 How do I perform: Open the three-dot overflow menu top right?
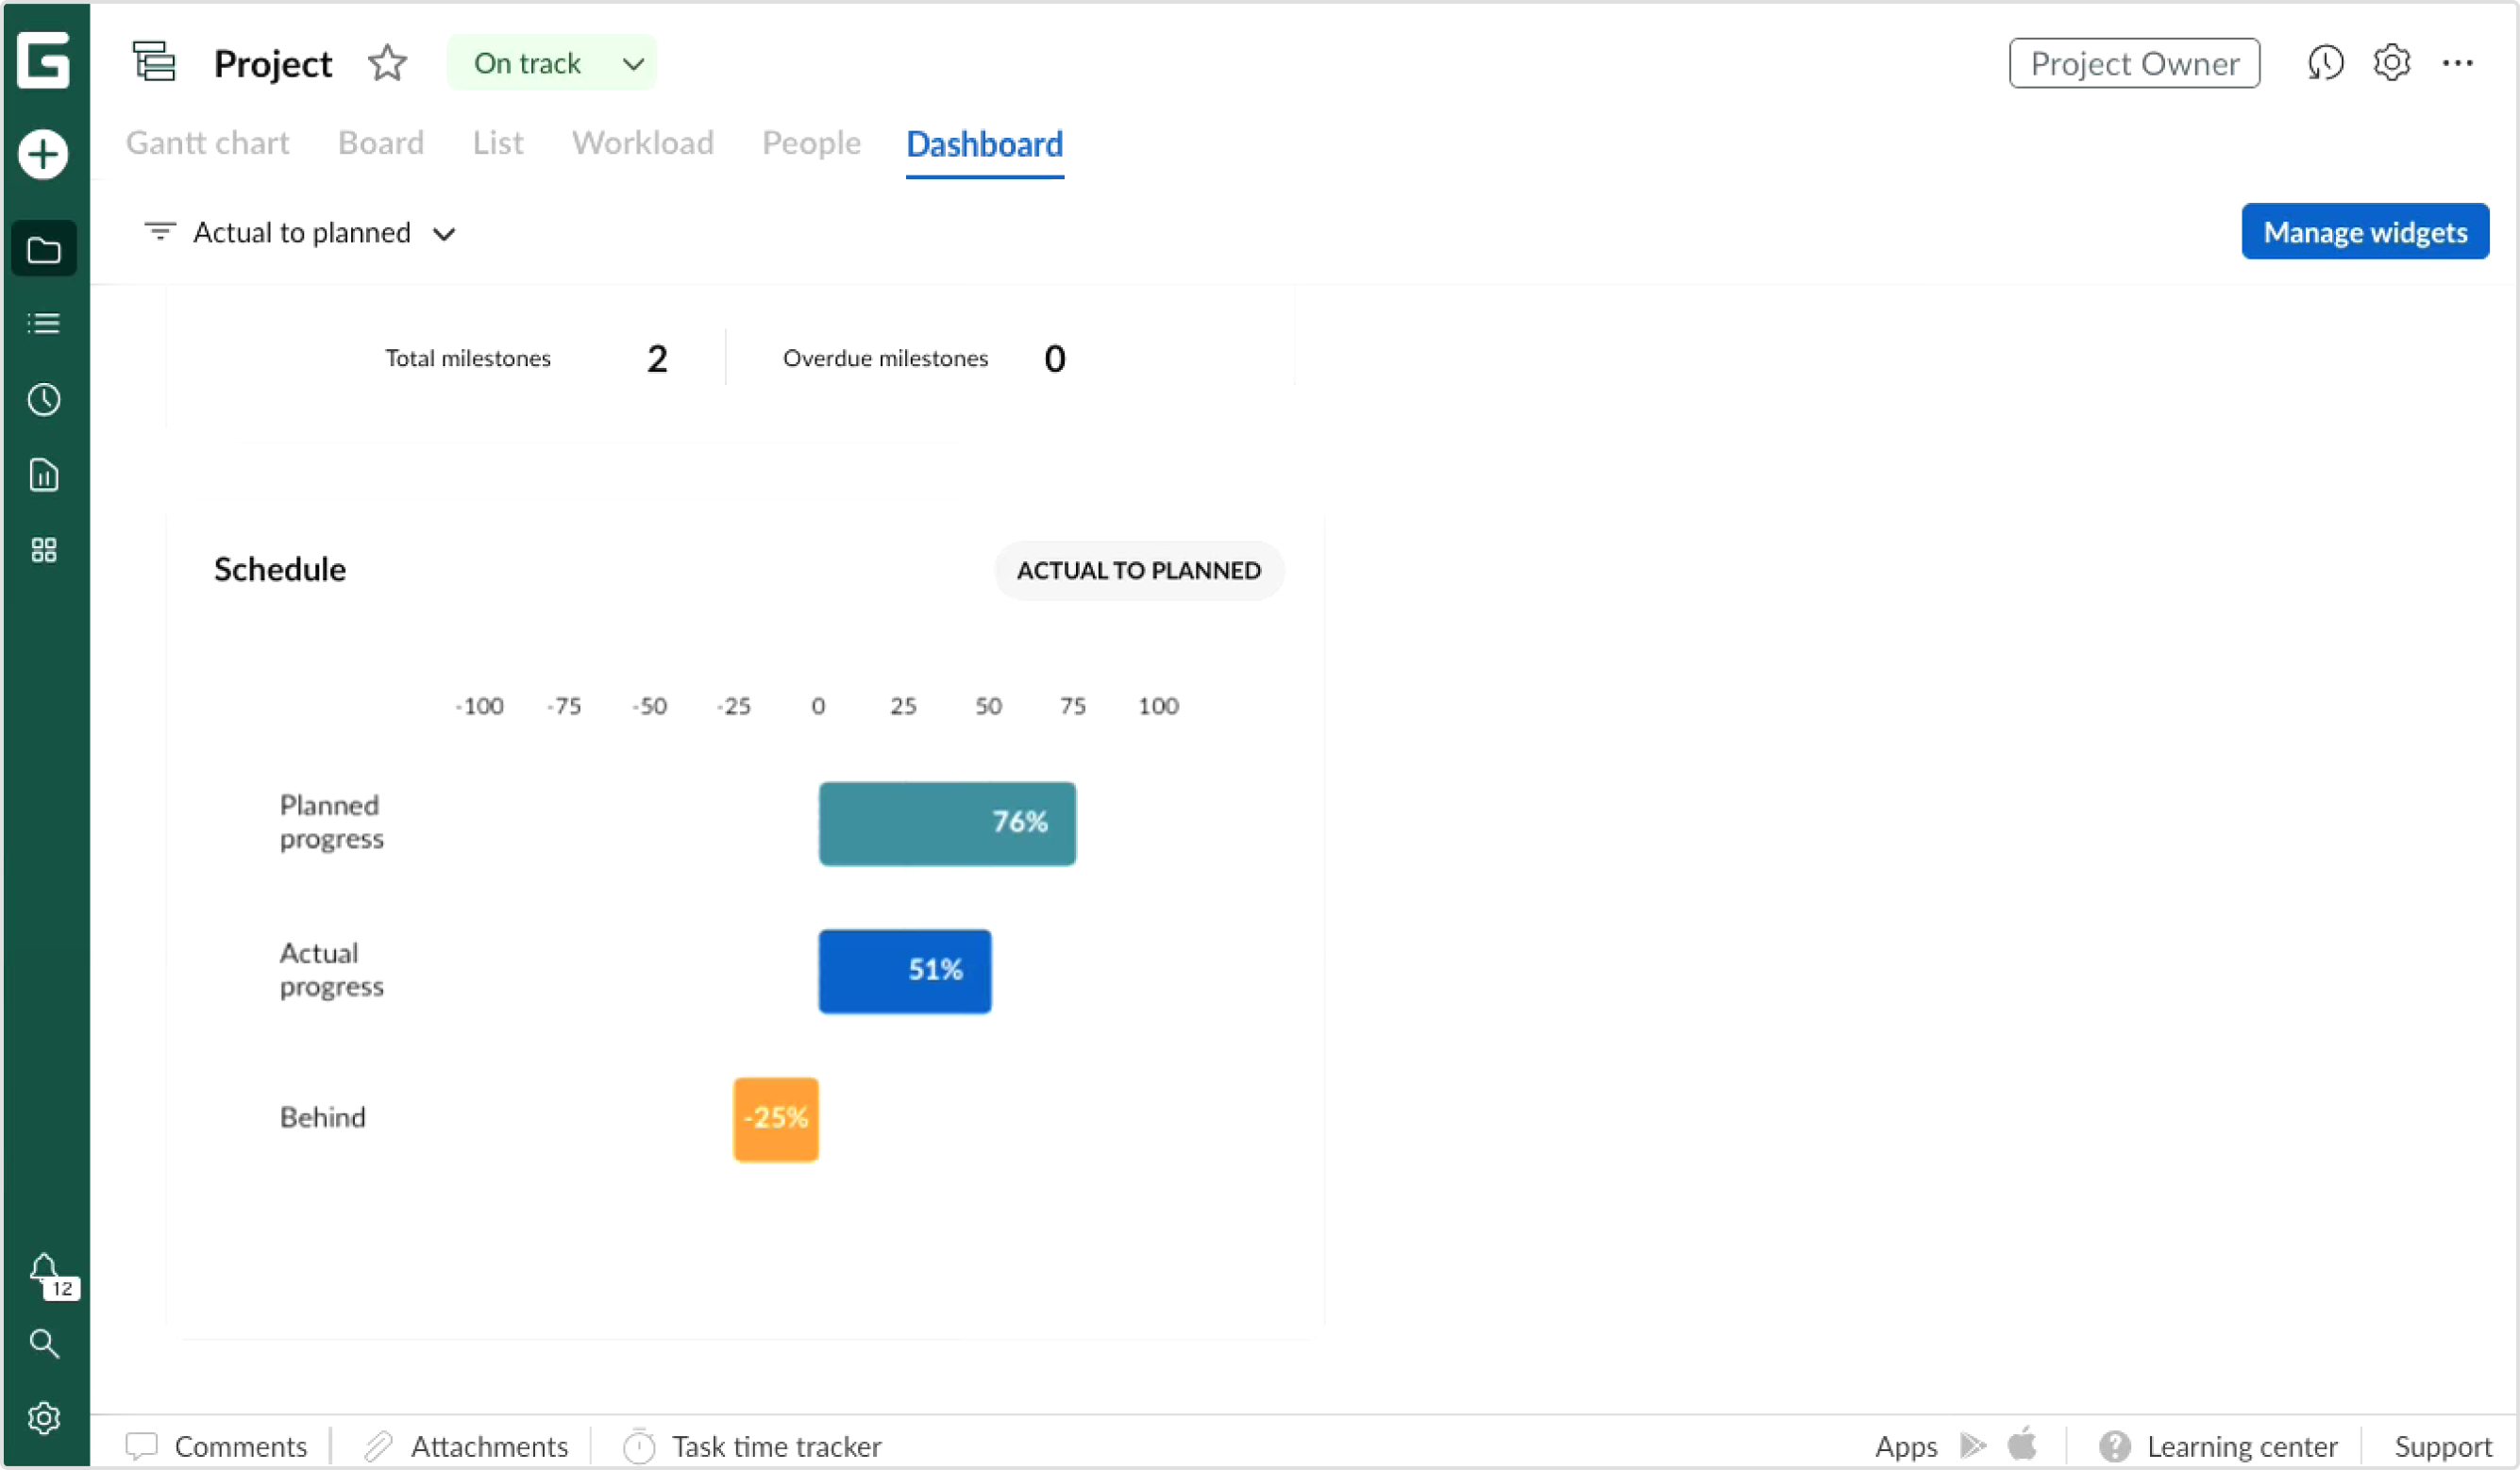pyautogui.click(x=2459, y=62)
